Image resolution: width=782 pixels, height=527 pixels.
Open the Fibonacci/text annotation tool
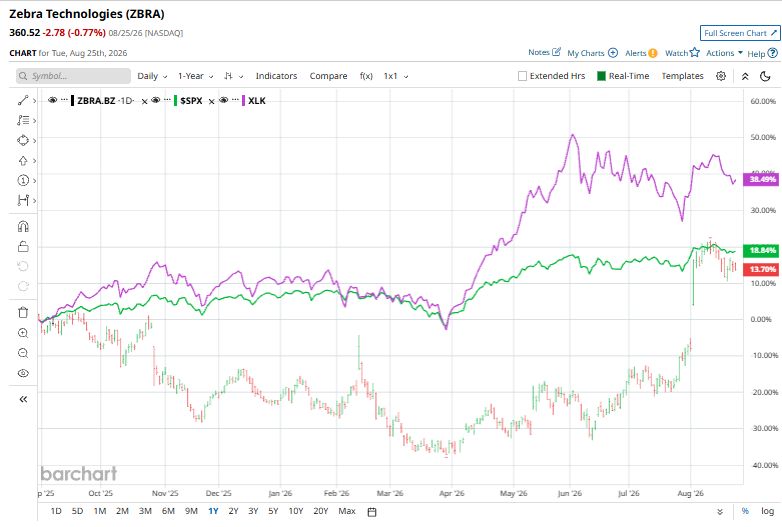23,121
